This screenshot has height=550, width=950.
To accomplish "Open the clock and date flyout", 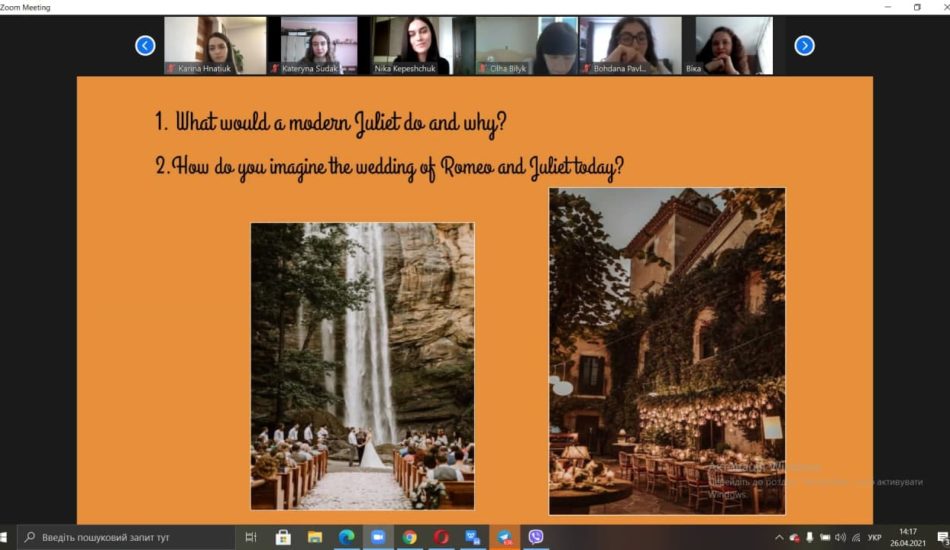I will point(907,537).
